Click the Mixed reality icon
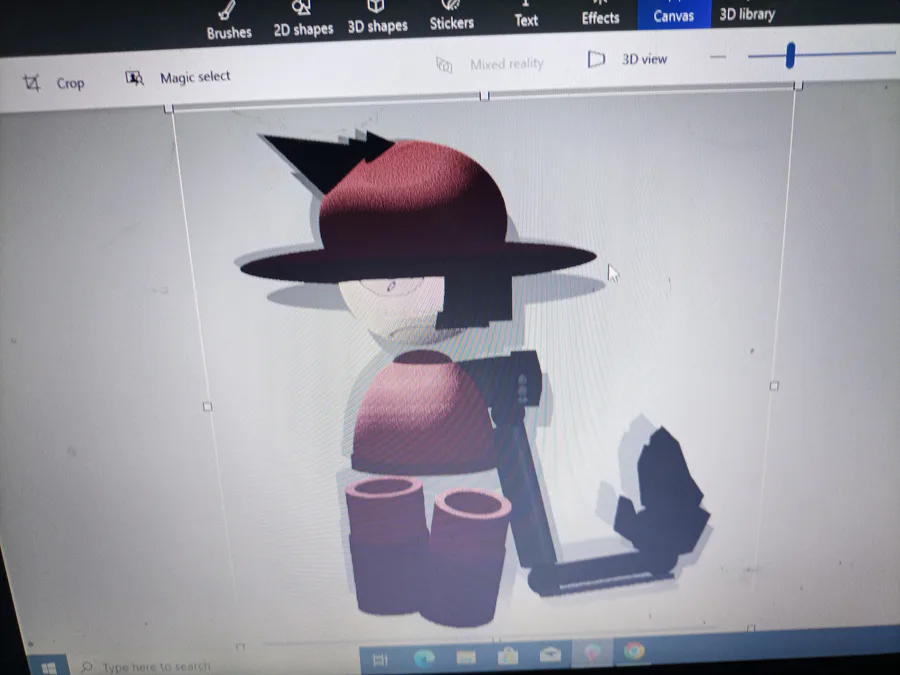900x675 pixels. click(444, 65)
